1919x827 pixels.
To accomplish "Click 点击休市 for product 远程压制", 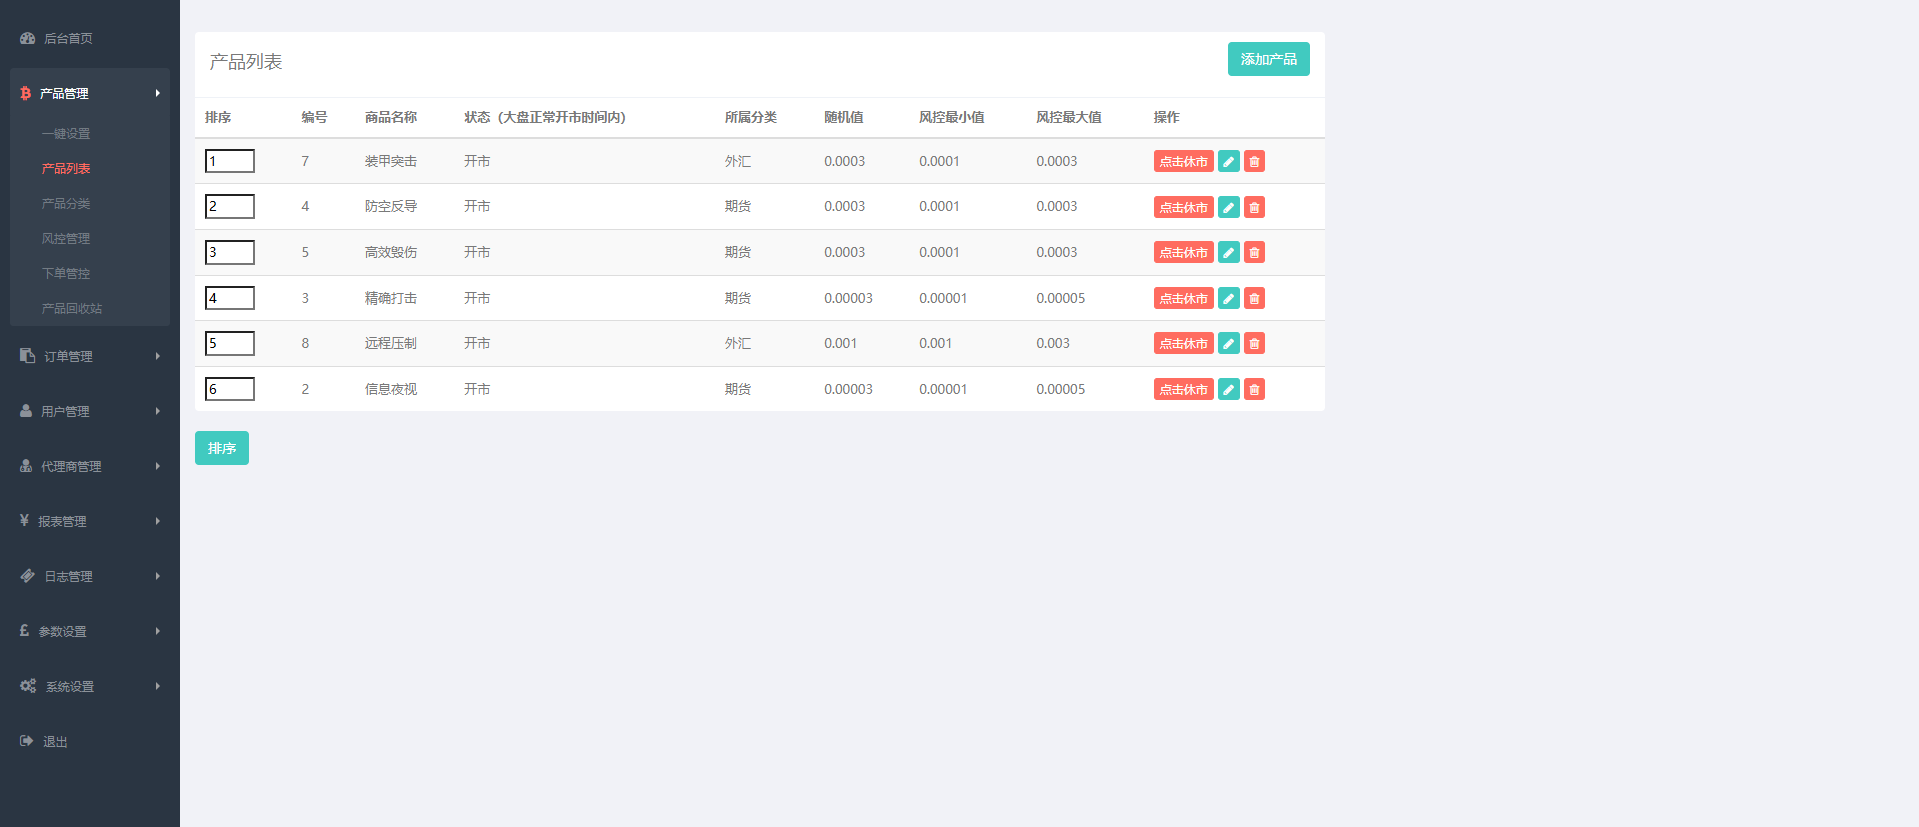I will tap(1183, 343).
